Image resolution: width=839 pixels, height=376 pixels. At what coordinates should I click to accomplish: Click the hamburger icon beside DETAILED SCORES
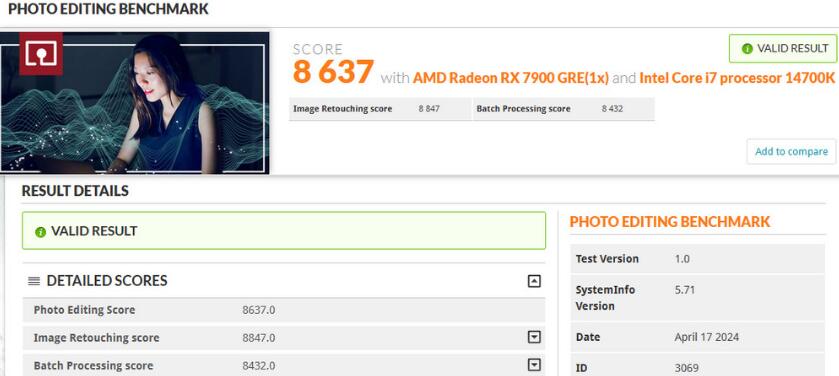point(34,281)
